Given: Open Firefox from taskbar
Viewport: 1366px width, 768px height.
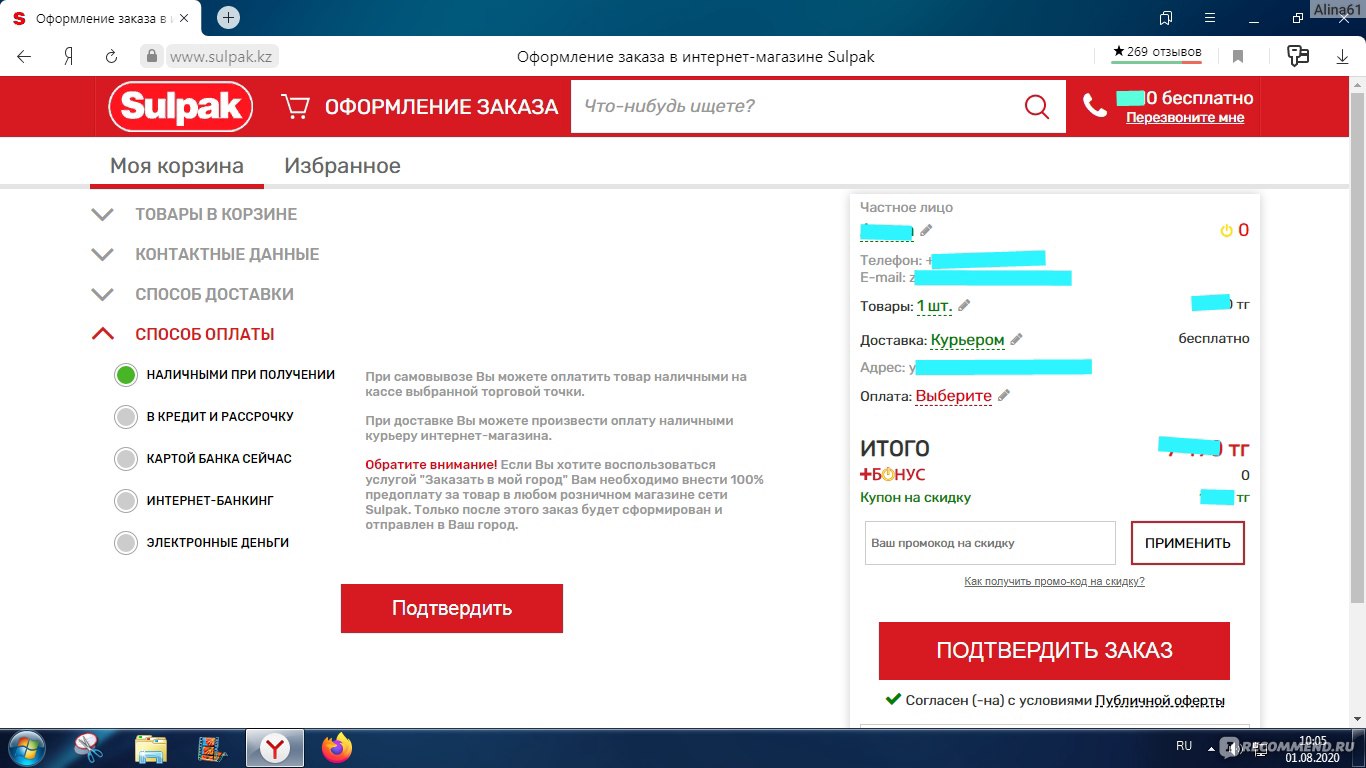Looking at the screenshot, I should coord(337,748).
